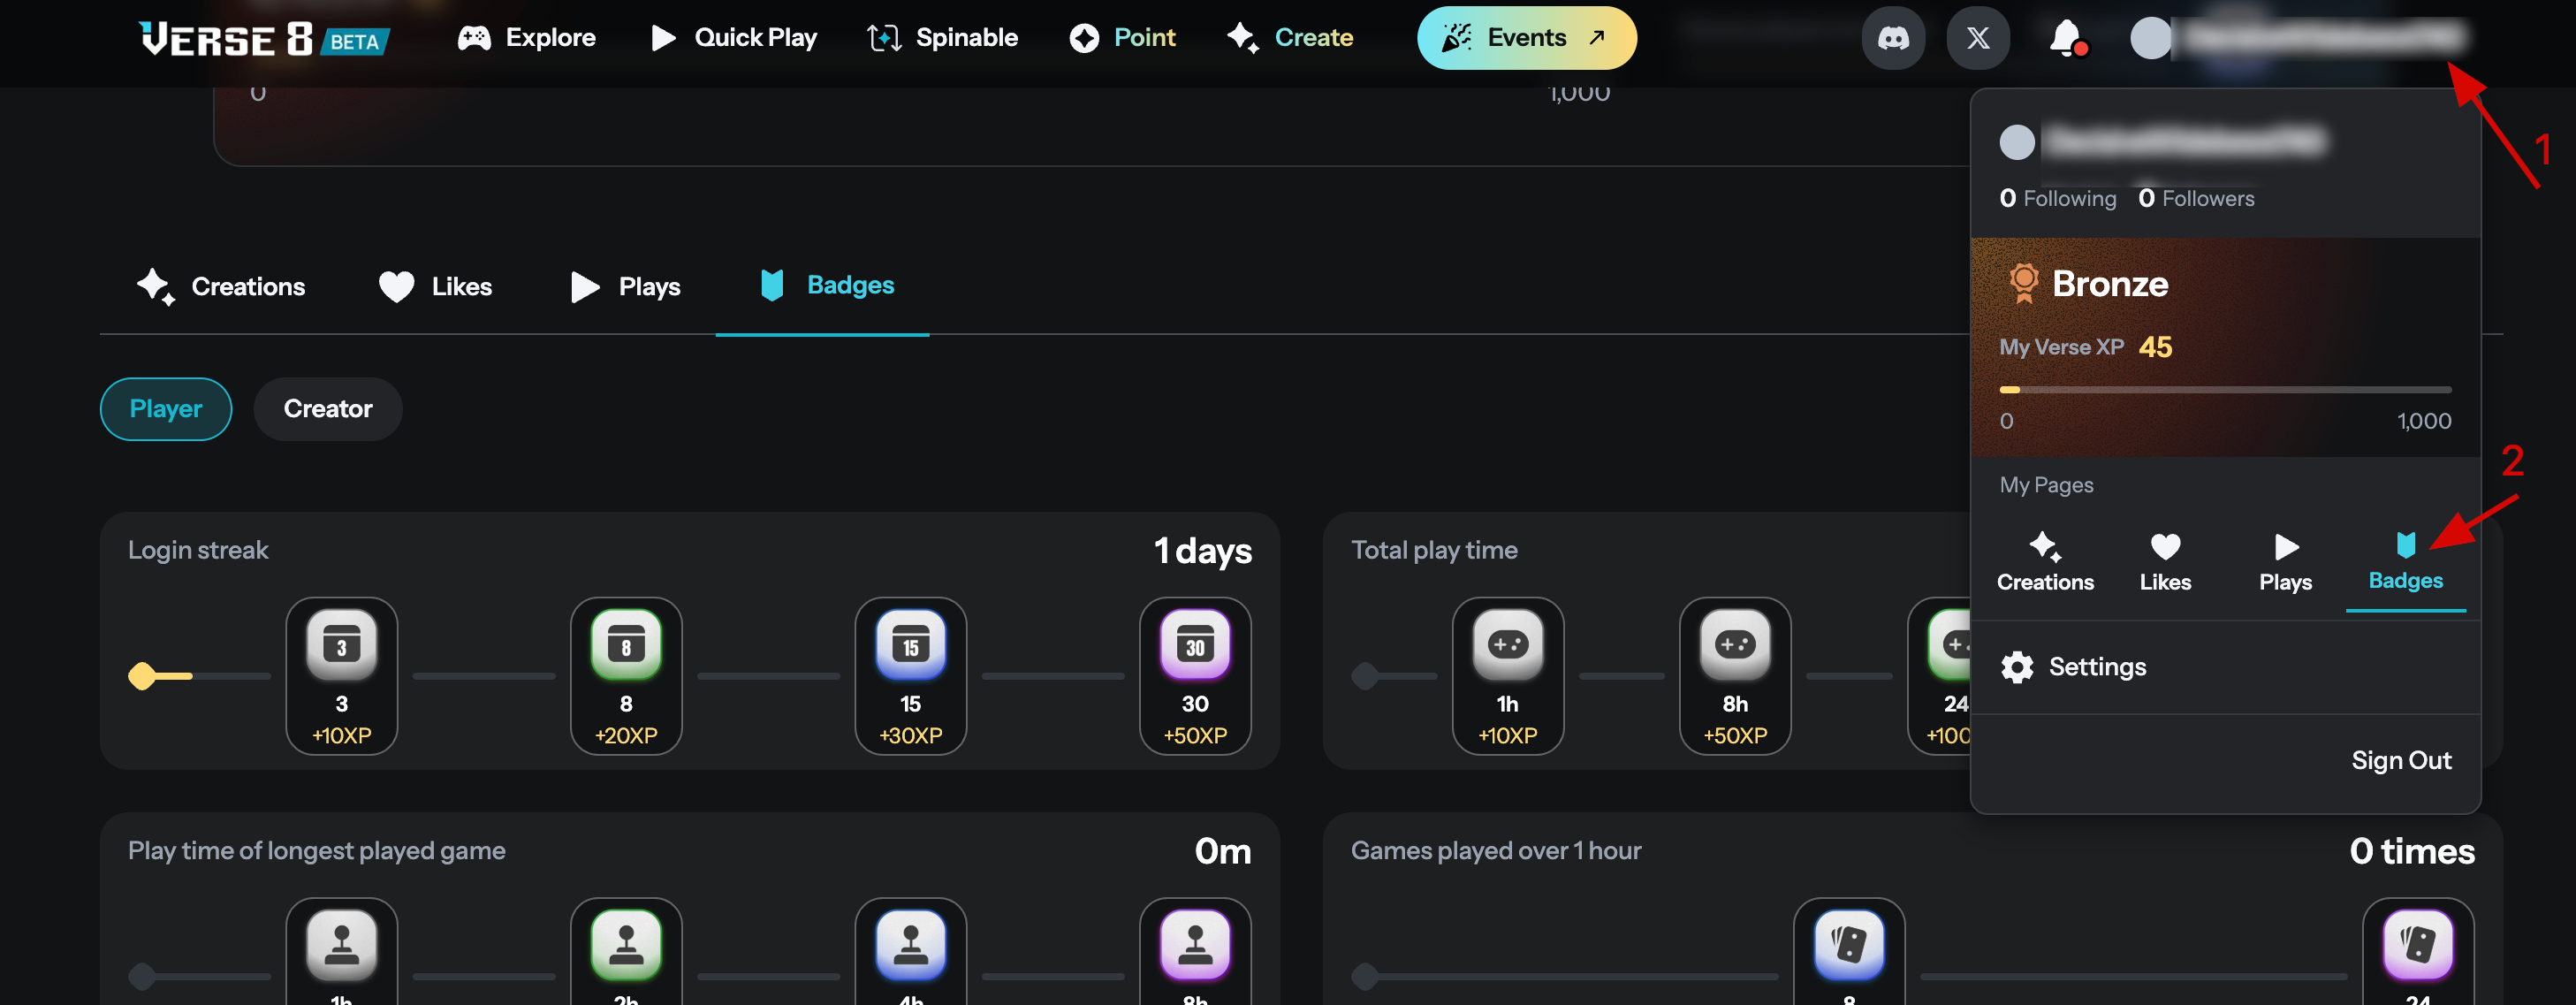Click the 30-day login streak badge
2576x1005 pixels.
click(x=1194, y=675)
